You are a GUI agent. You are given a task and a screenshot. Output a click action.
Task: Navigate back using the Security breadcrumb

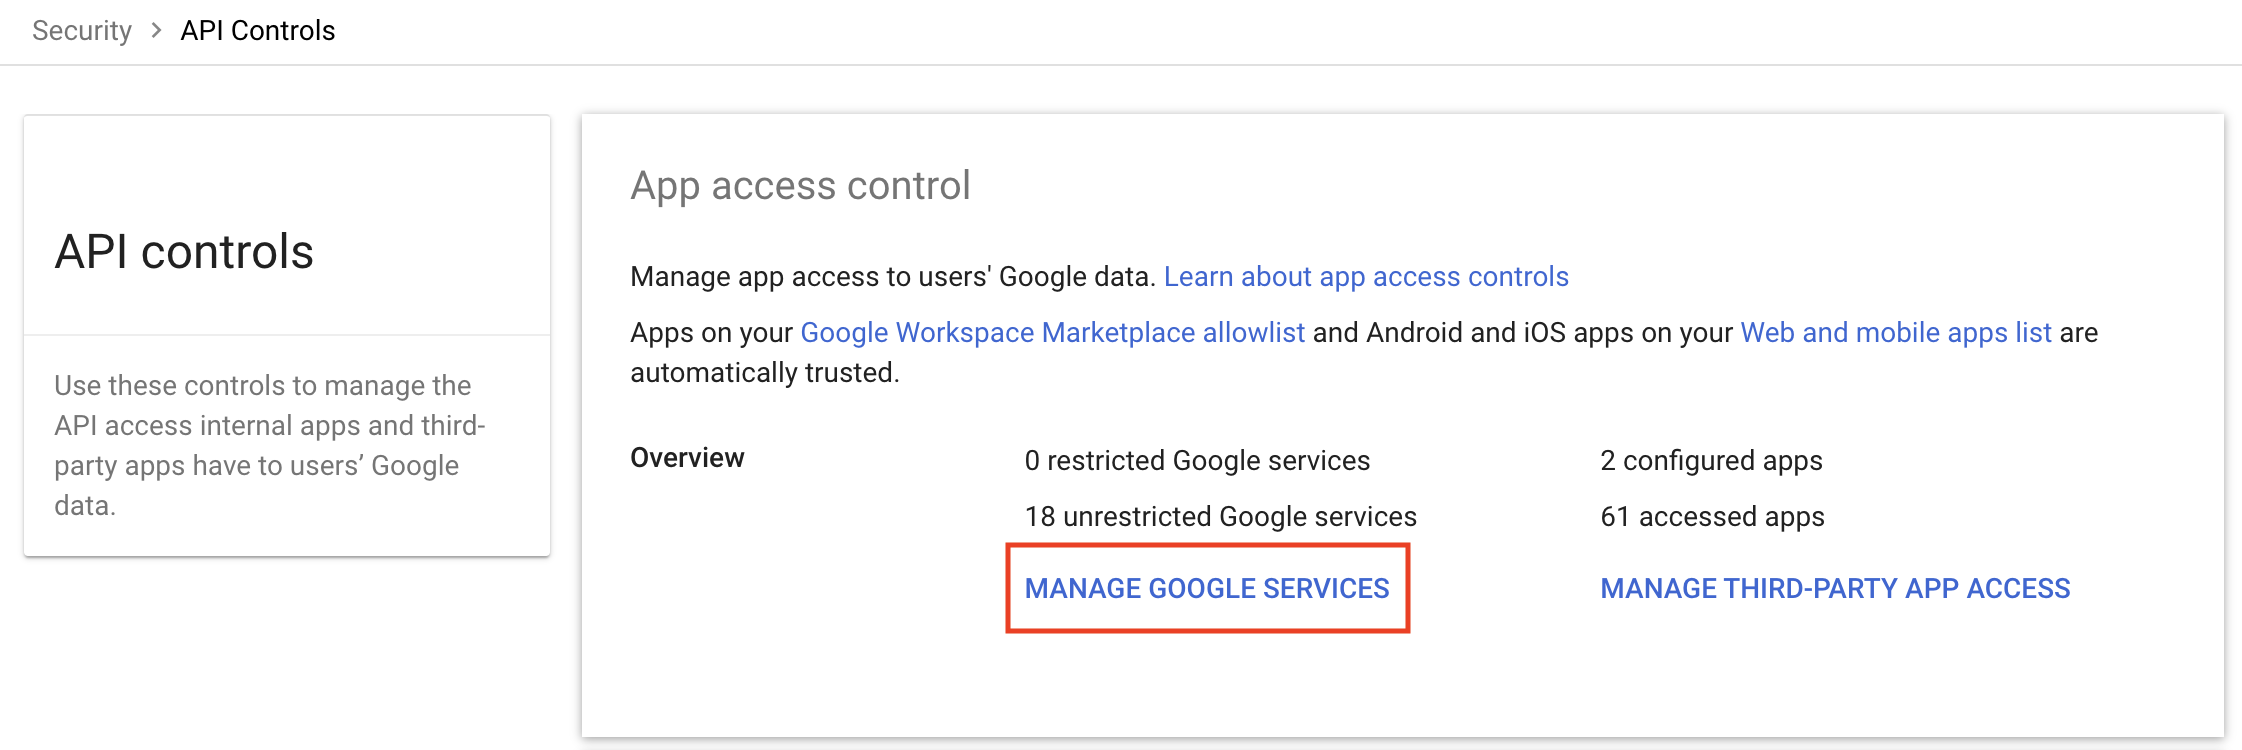point(82,30)
